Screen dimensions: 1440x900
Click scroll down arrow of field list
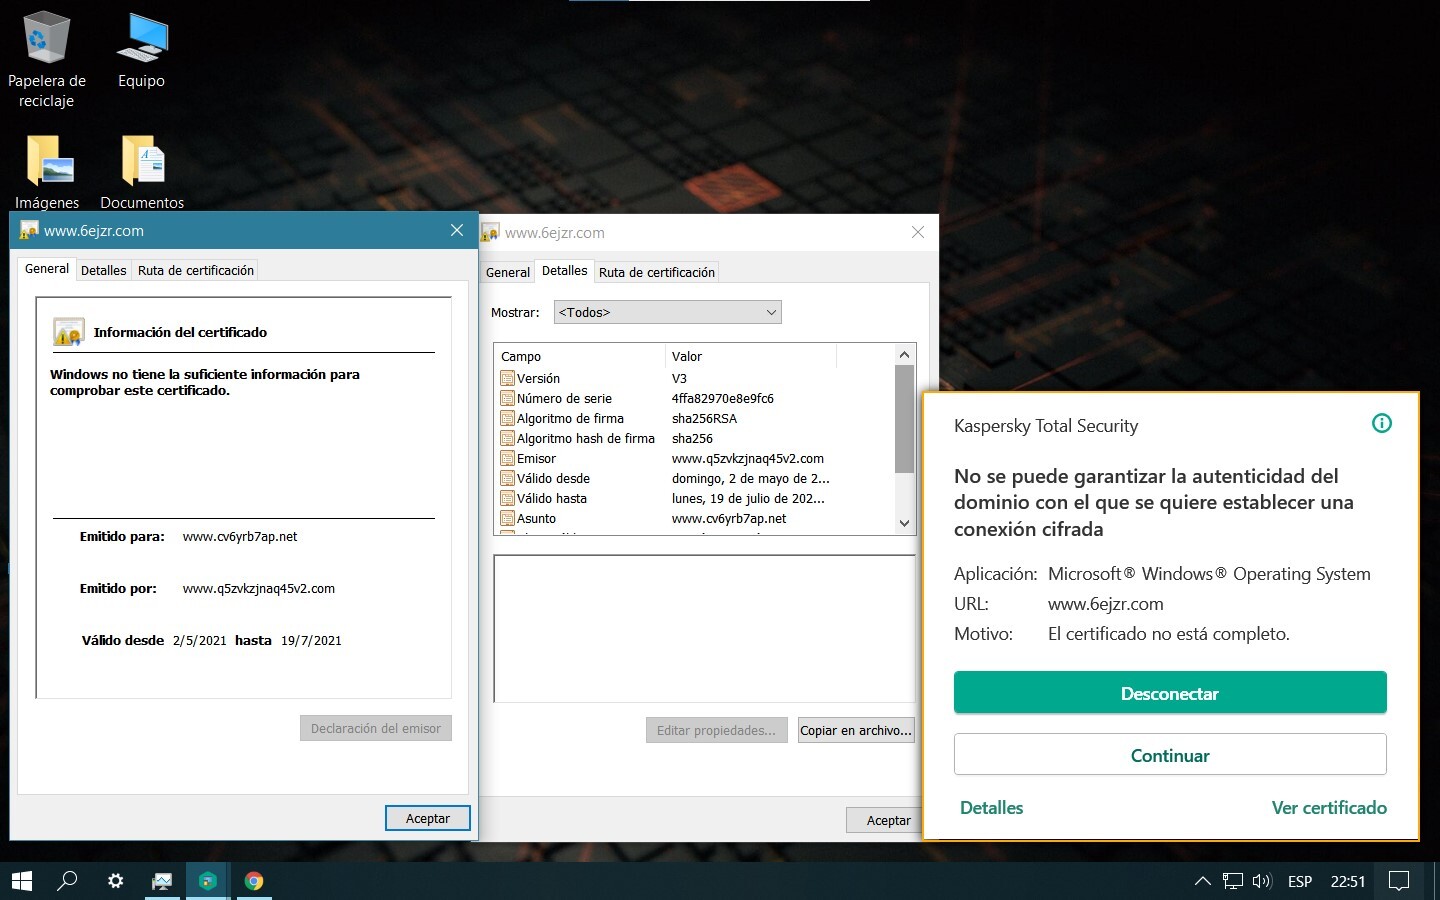point(904,523)
